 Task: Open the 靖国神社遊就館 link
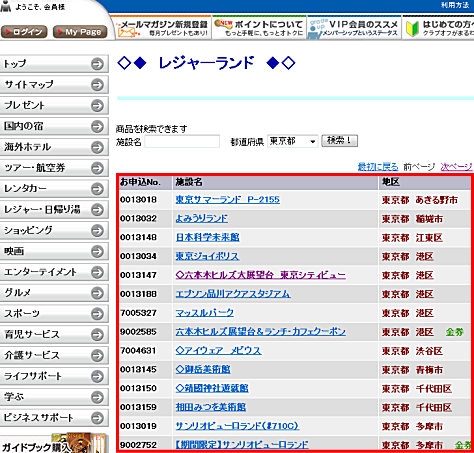[x=212, y=389]
